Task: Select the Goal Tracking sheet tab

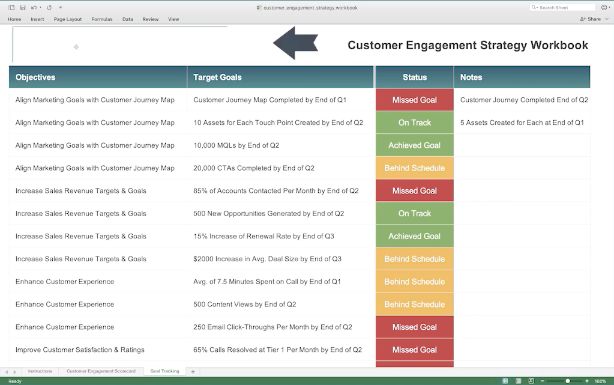Action: (165, 371)
